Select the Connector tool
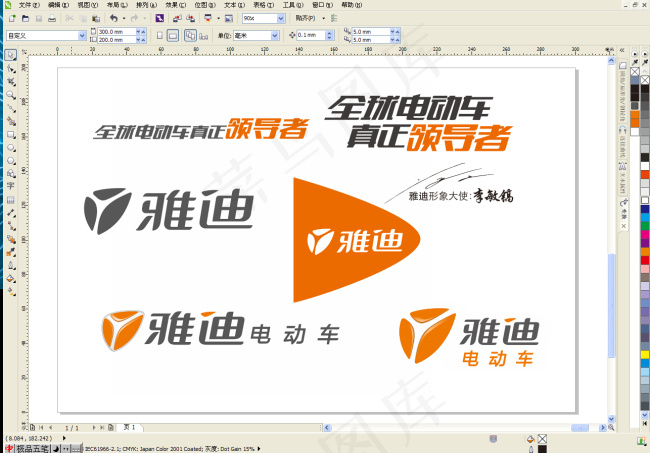 click(x=11, y=226)
